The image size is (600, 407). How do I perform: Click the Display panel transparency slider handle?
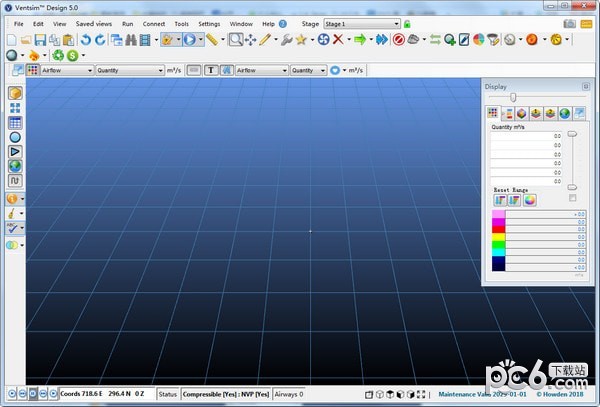coord(513,98)
